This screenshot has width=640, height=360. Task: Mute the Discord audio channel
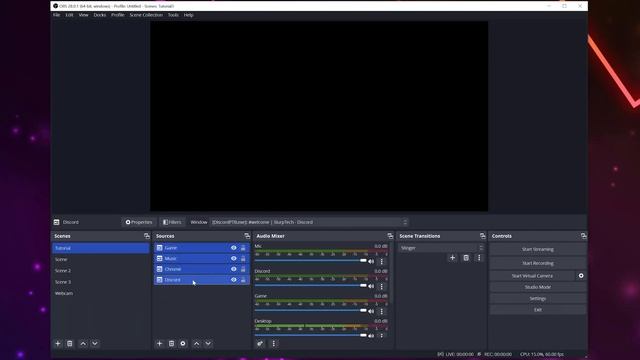[371, 287]
